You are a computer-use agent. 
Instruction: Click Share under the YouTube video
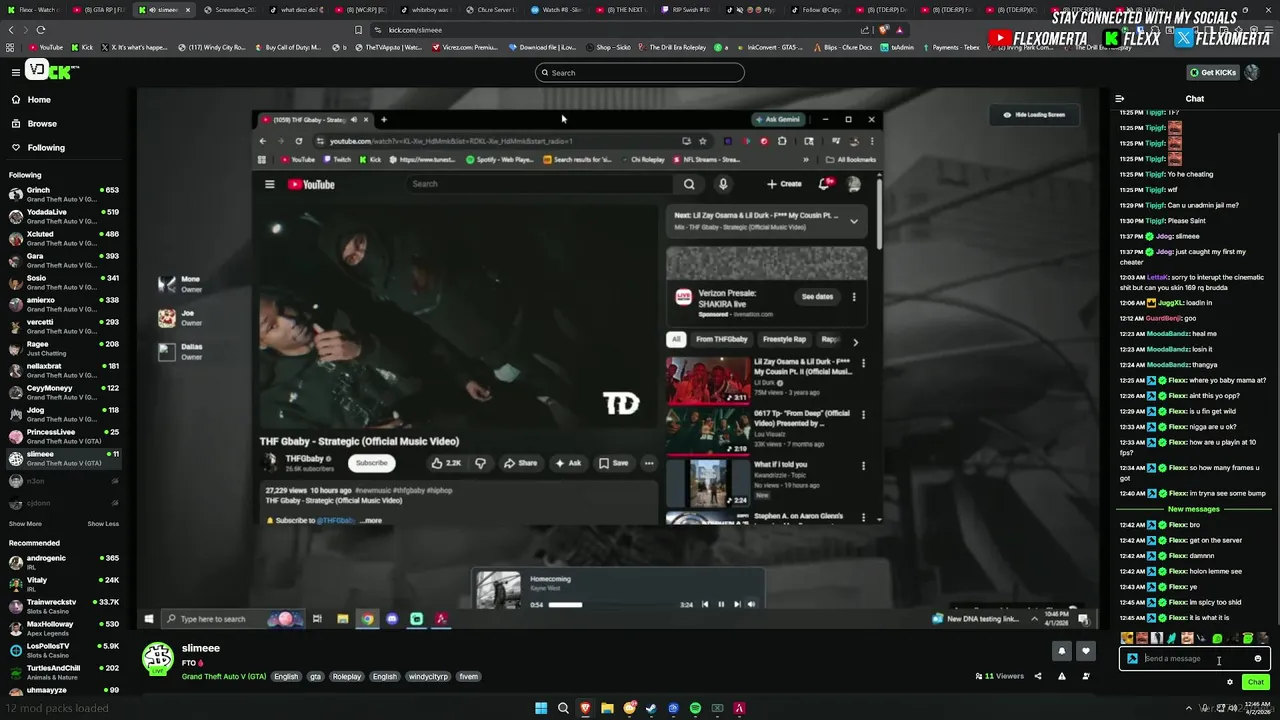[x=520, y=463]
